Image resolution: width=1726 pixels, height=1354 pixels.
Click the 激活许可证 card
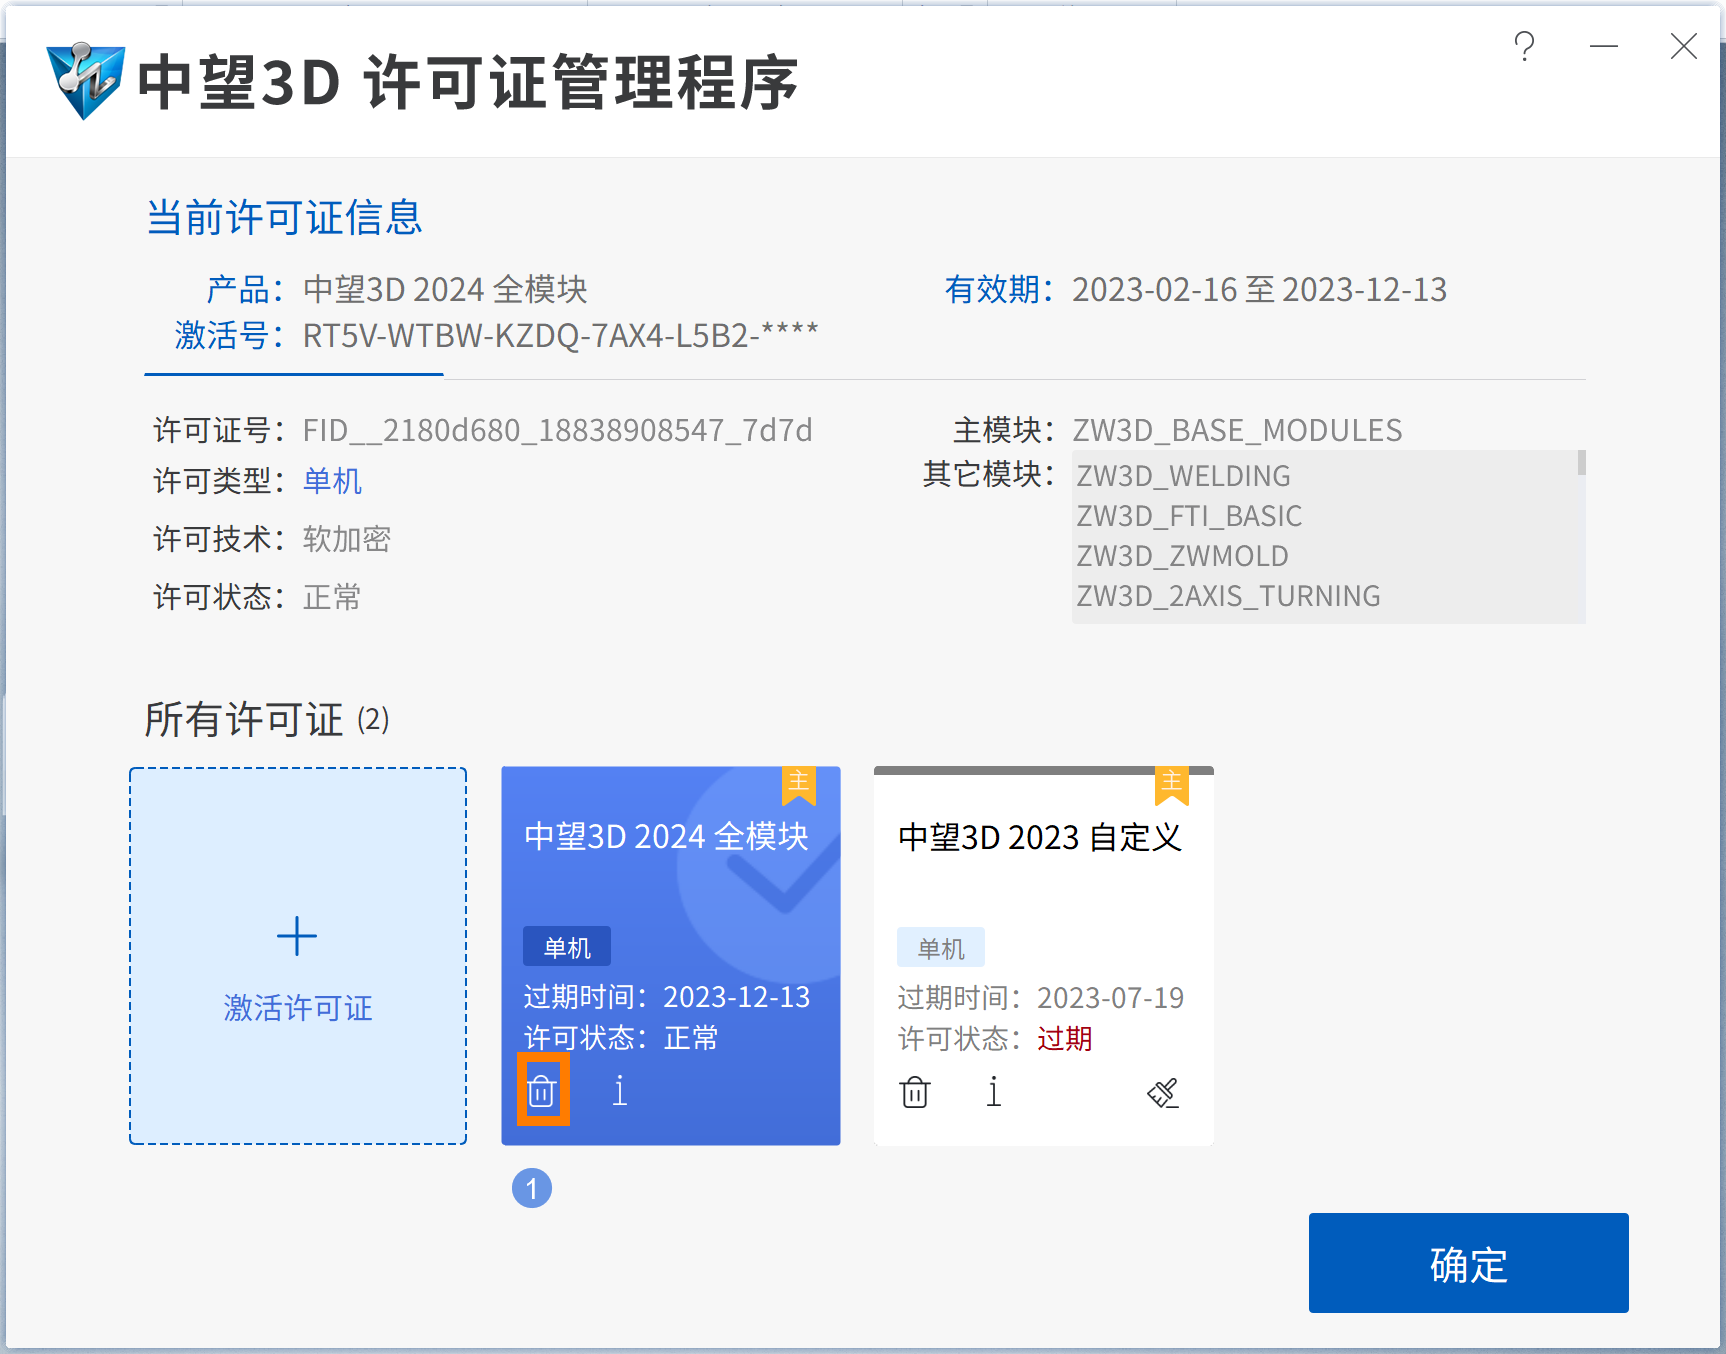(x=298, y=956)
